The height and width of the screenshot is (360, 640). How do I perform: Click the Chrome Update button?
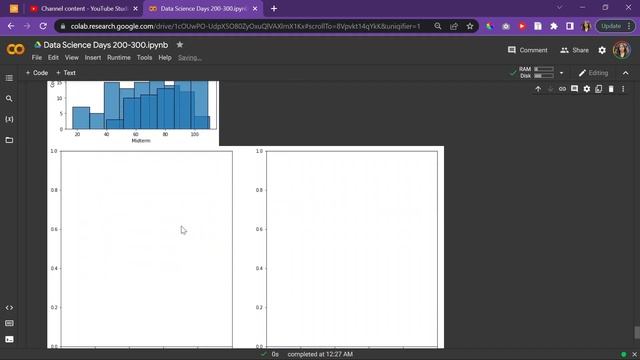point(615,26)
